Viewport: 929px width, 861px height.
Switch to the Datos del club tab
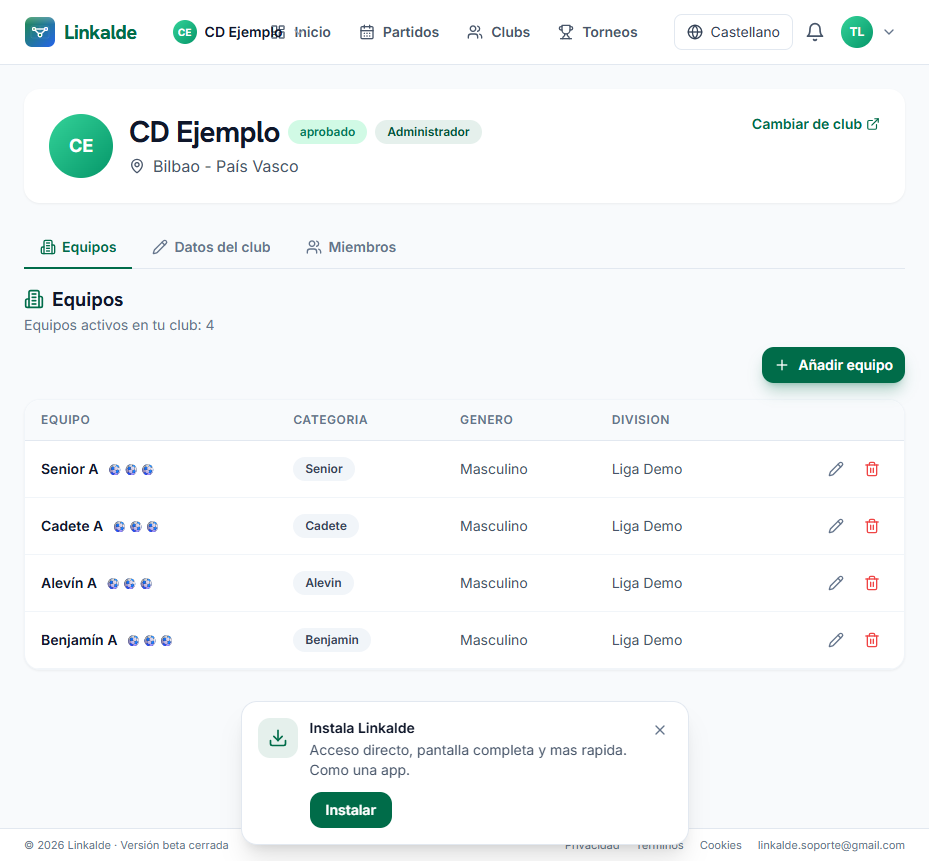pyautogui.click(x=212, y=247)
